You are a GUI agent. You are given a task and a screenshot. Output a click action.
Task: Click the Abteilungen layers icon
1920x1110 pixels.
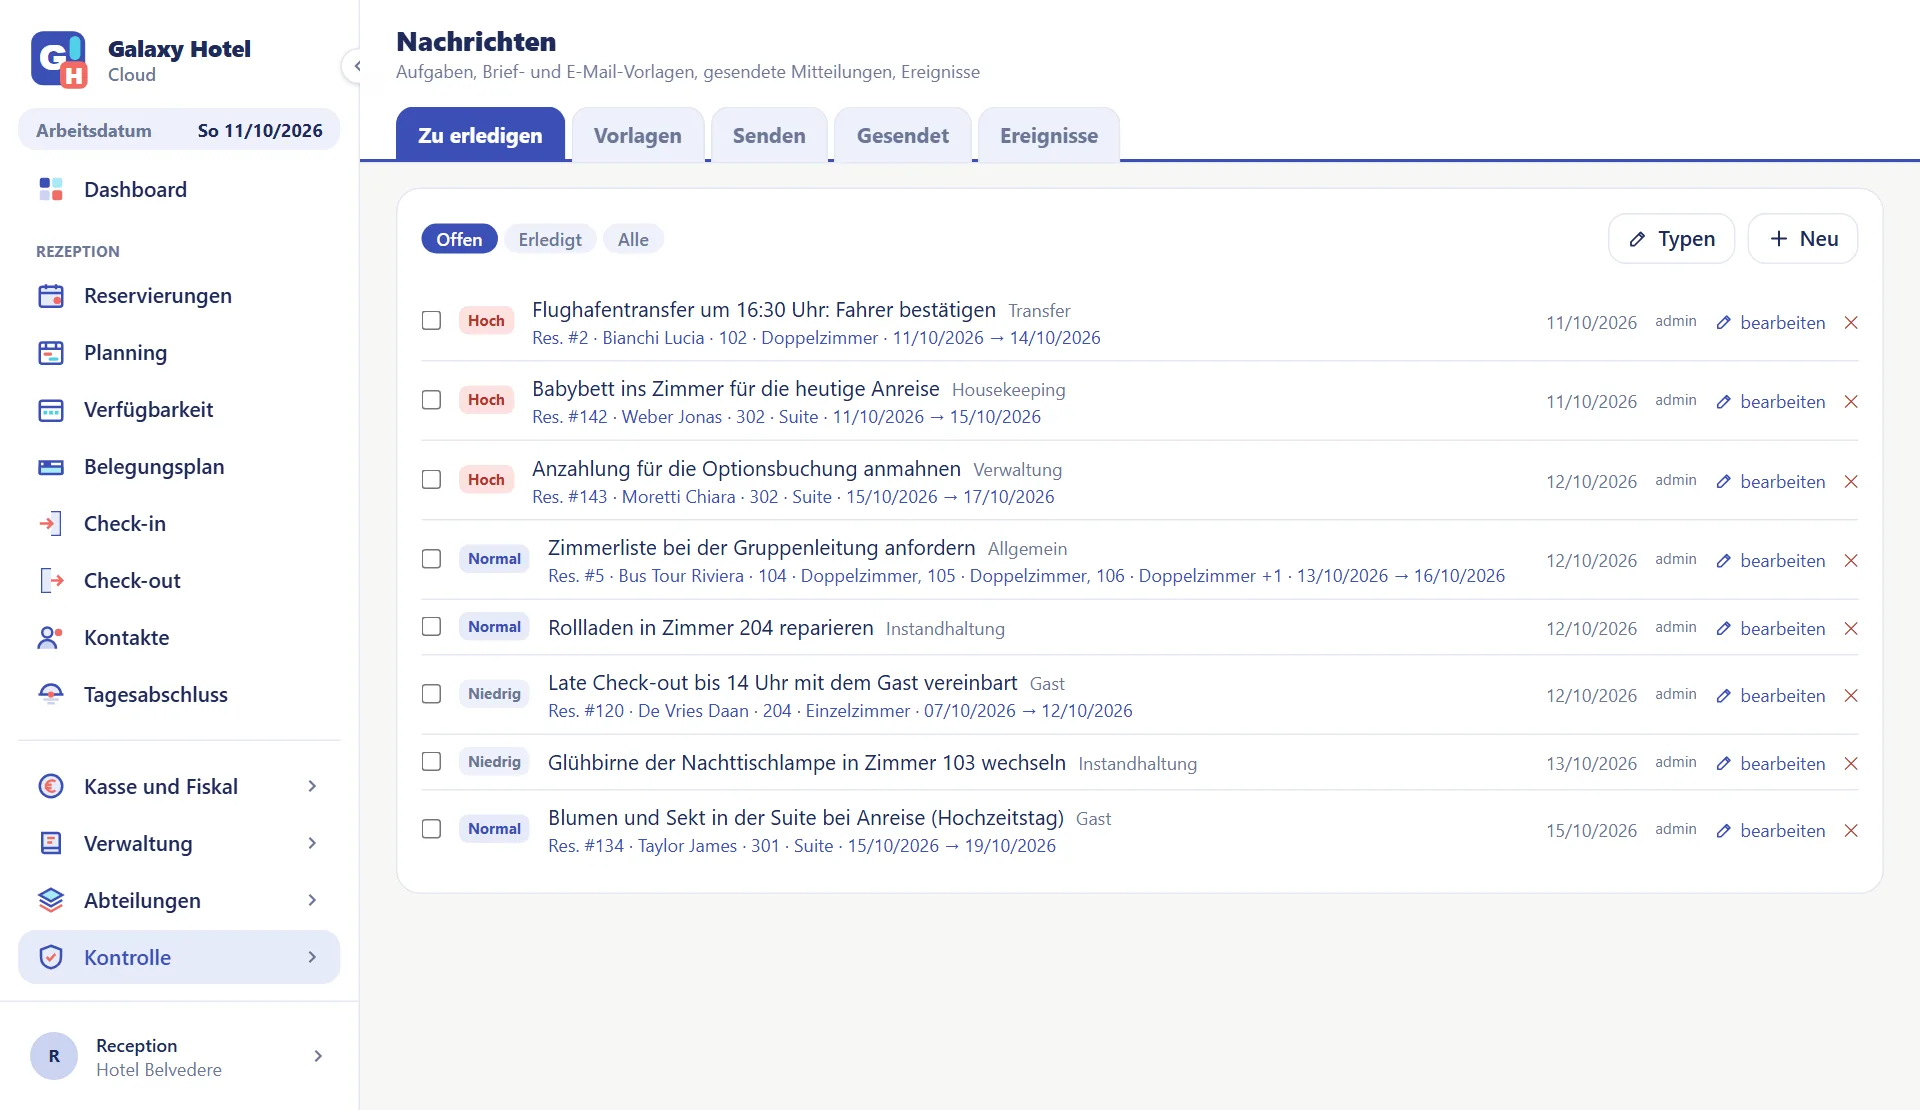51,901
